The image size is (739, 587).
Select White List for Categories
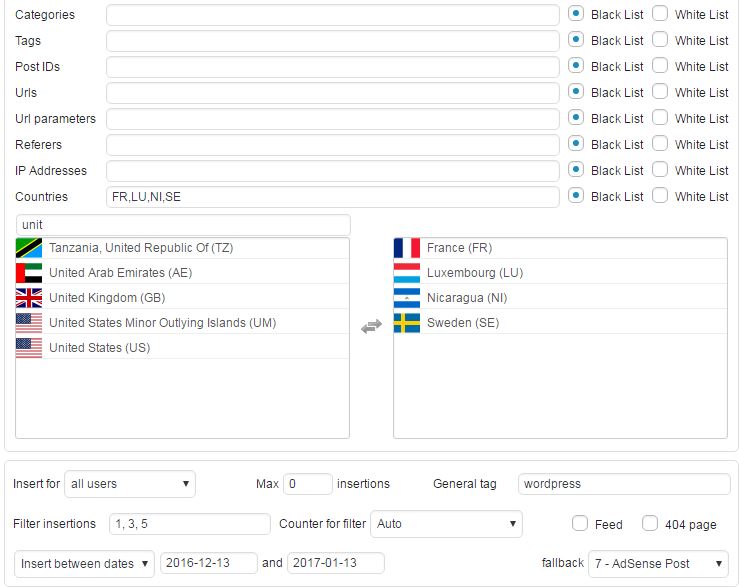(660, 14)
